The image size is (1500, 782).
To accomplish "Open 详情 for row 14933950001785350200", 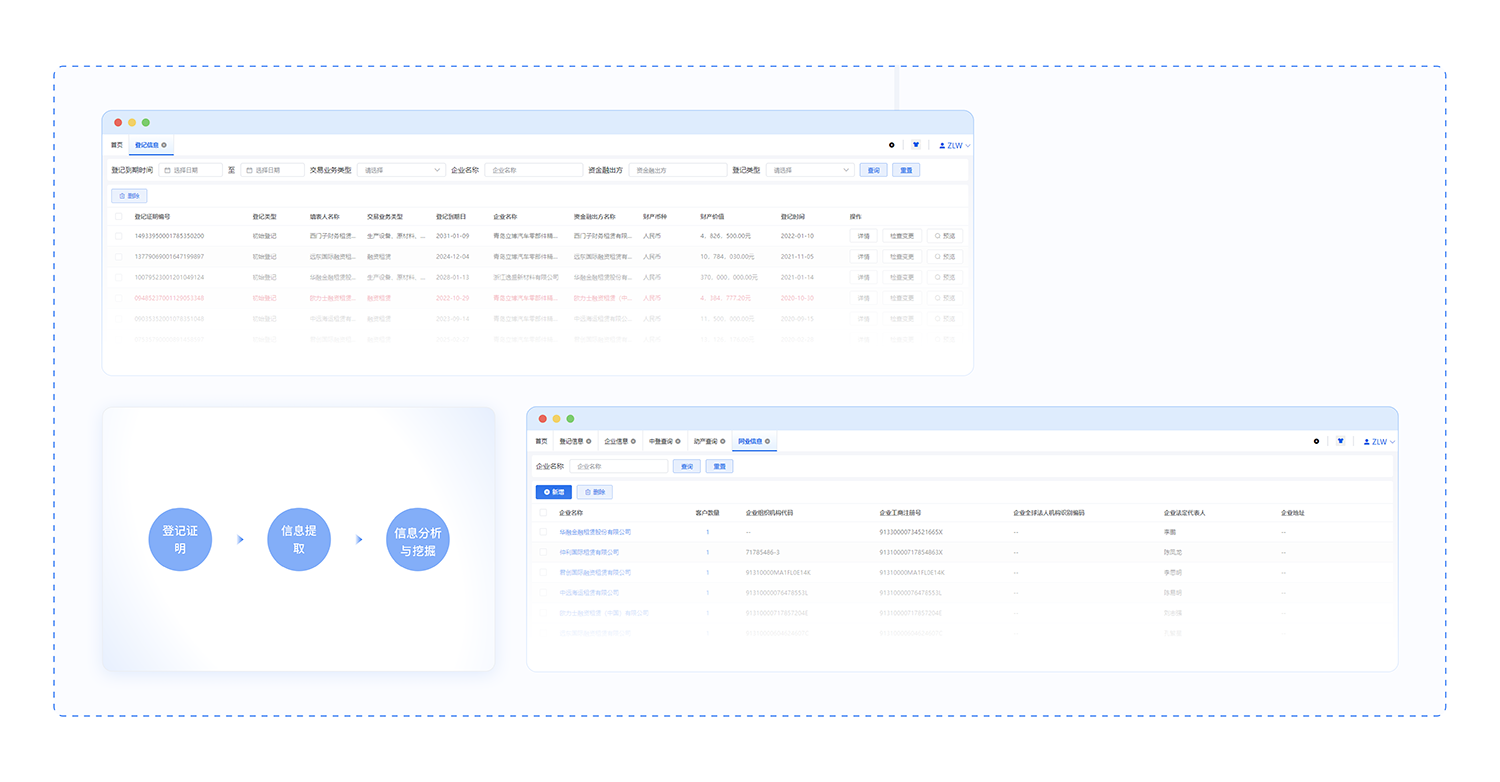I will click(863, 236).
